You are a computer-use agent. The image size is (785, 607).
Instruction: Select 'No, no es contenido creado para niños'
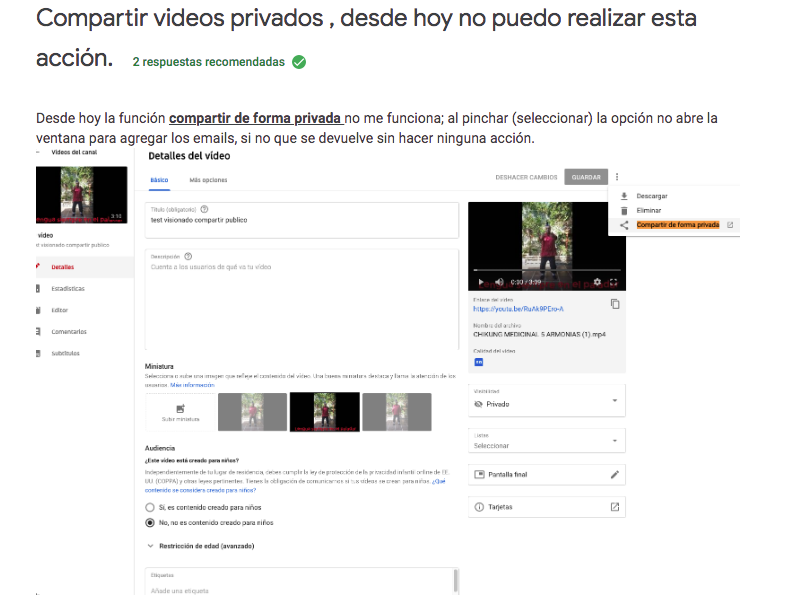click(150, 522)
